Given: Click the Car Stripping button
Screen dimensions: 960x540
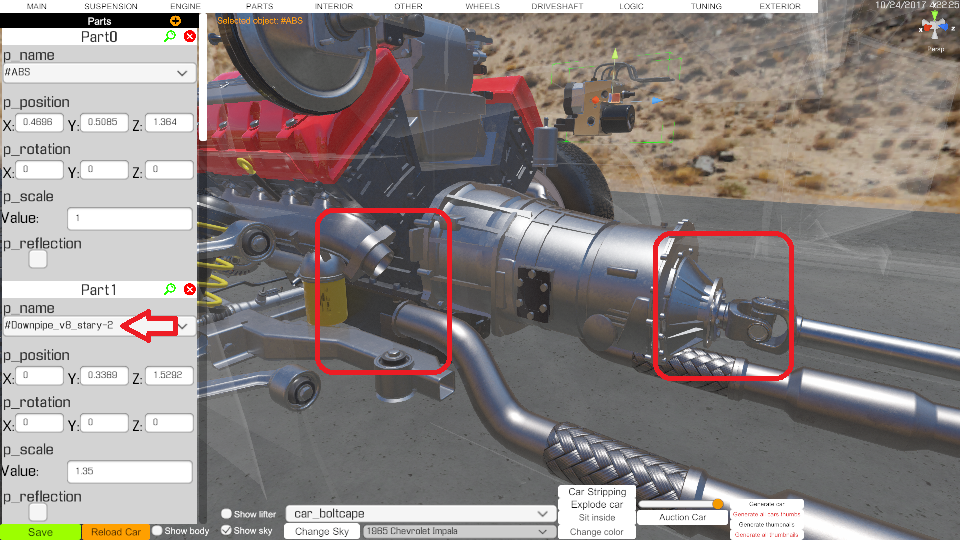Looking at the screenshot, I should pyautogui.click(x=597, y=492).
